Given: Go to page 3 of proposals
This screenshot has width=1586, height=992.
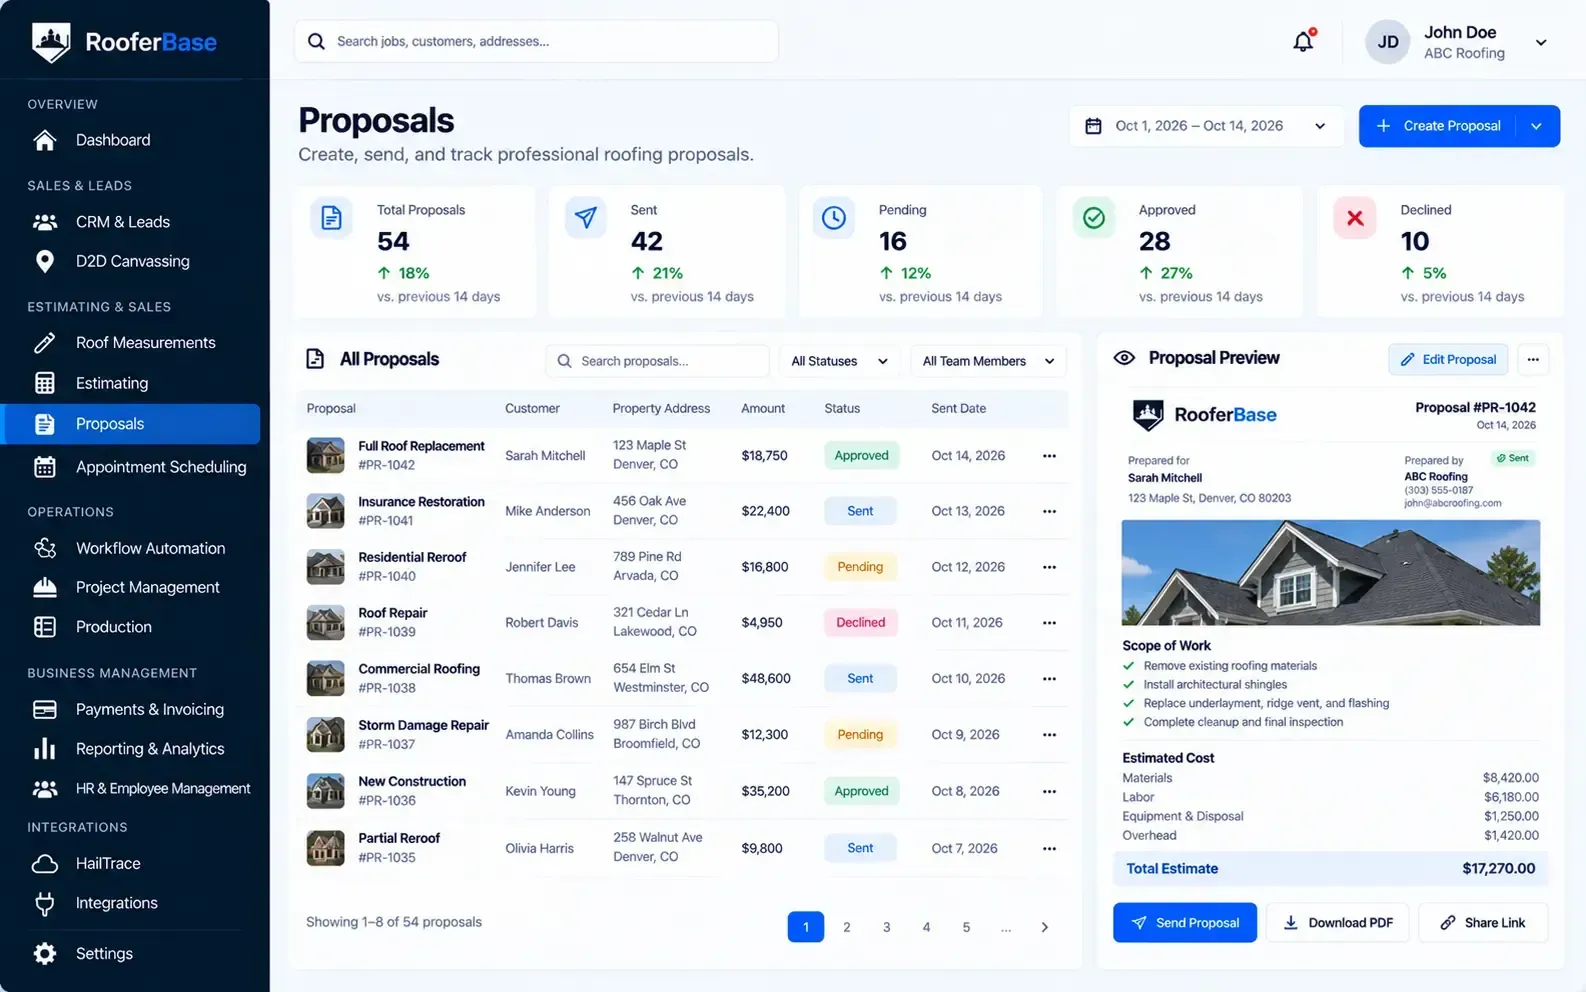Looking at the screenshot, I should [x=886, y=927].
